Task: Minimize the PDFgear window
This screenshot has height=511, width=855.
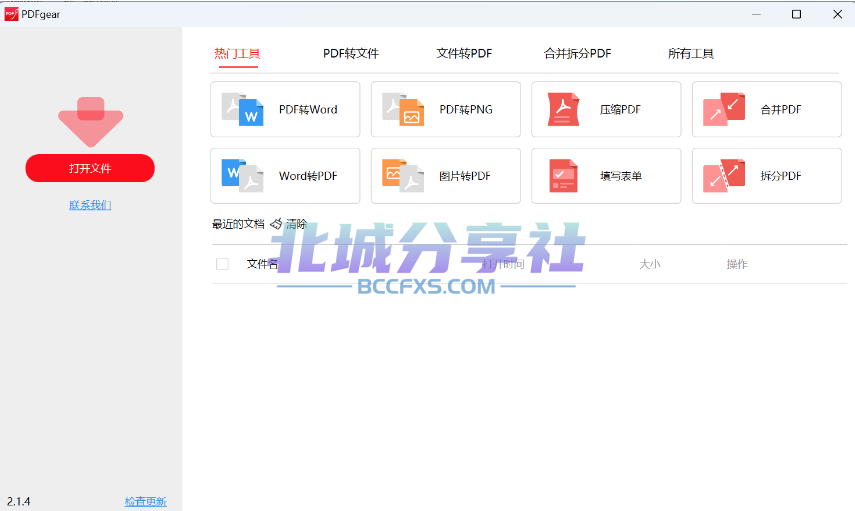Action: [x=756, y=14]
